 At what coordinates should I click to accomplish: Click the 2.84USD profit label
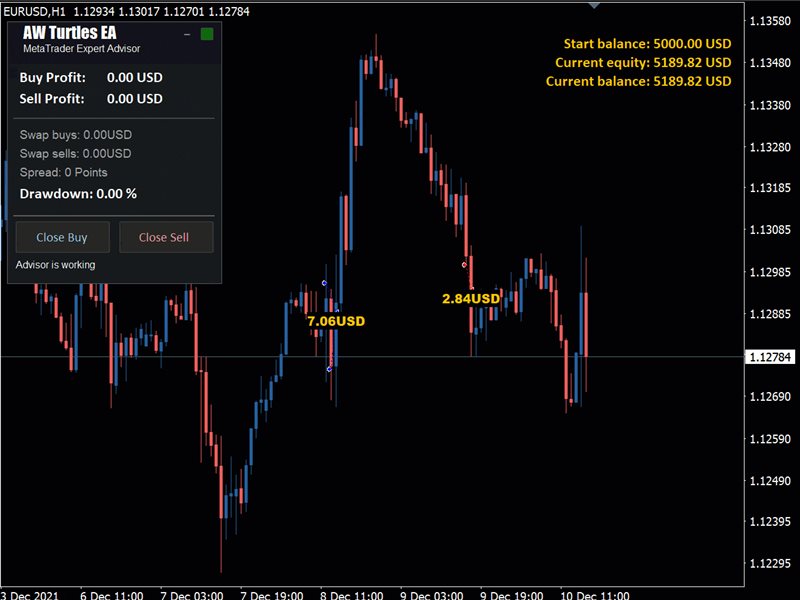click(x=470, y=298)
